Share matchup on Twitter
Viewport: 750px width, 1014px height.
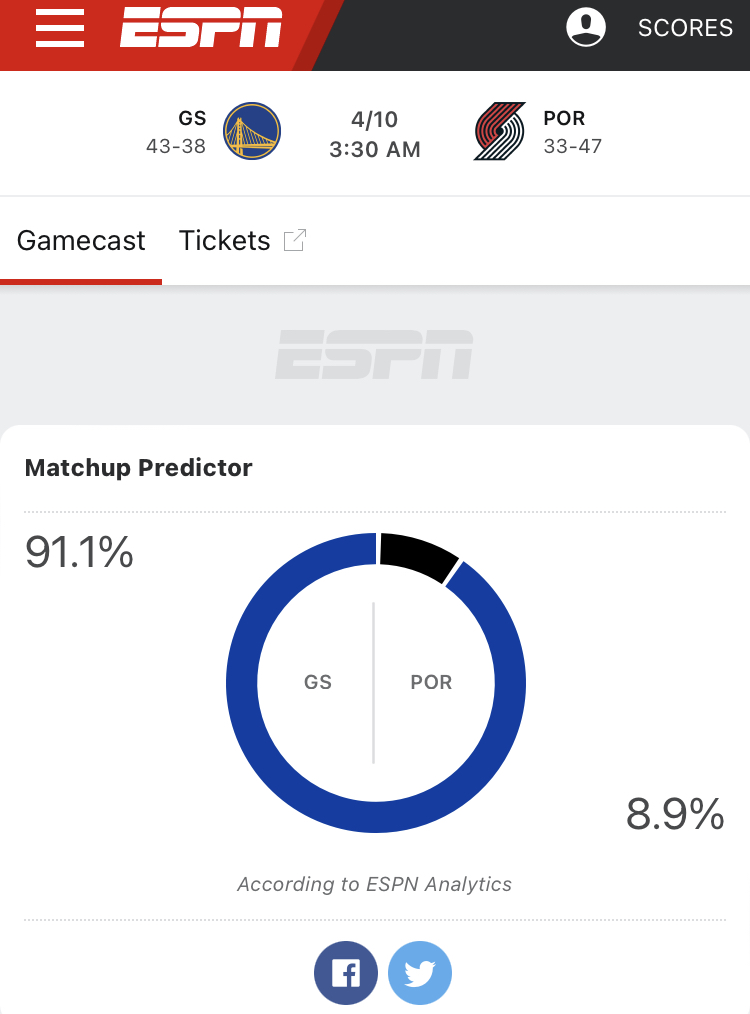pos(420,972)
